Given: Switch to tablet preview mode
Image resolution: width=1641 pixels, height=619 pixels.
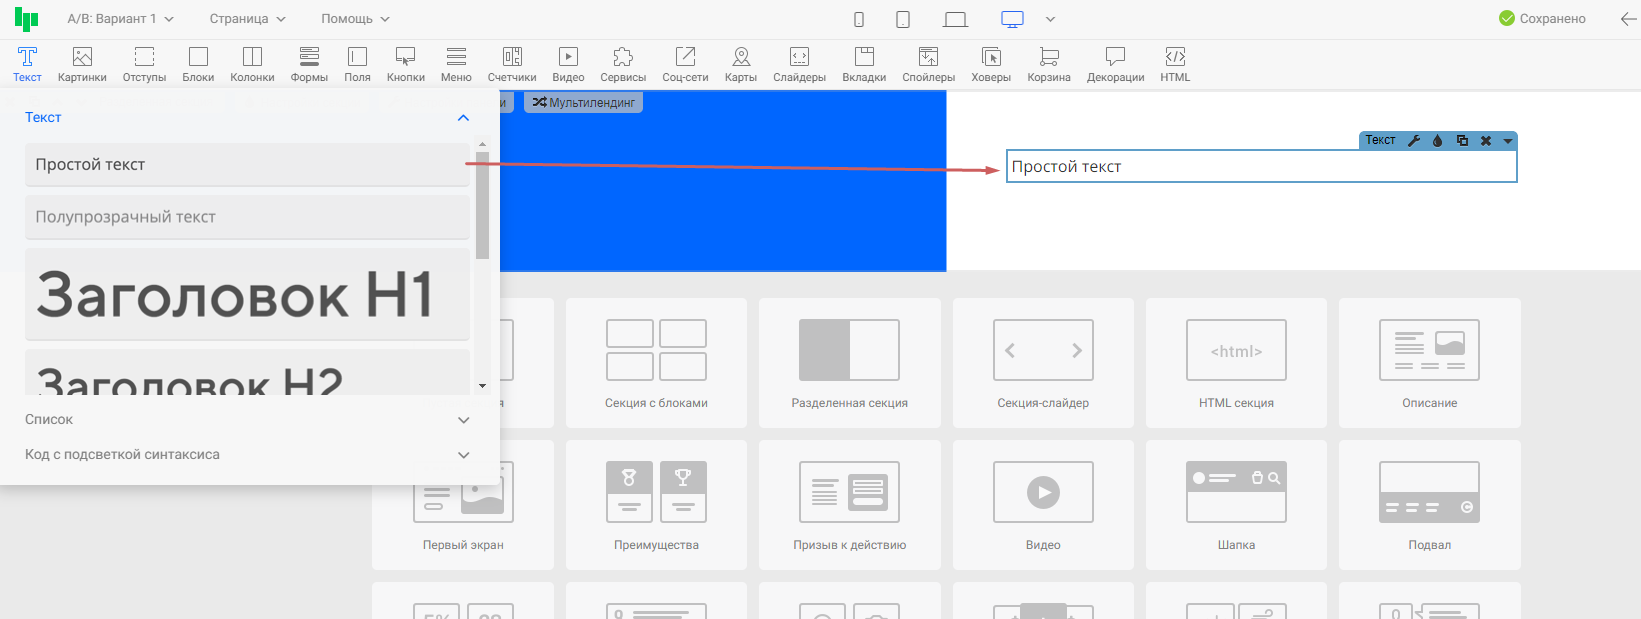Looking at the screenshot, I should [x=903, y=19].
